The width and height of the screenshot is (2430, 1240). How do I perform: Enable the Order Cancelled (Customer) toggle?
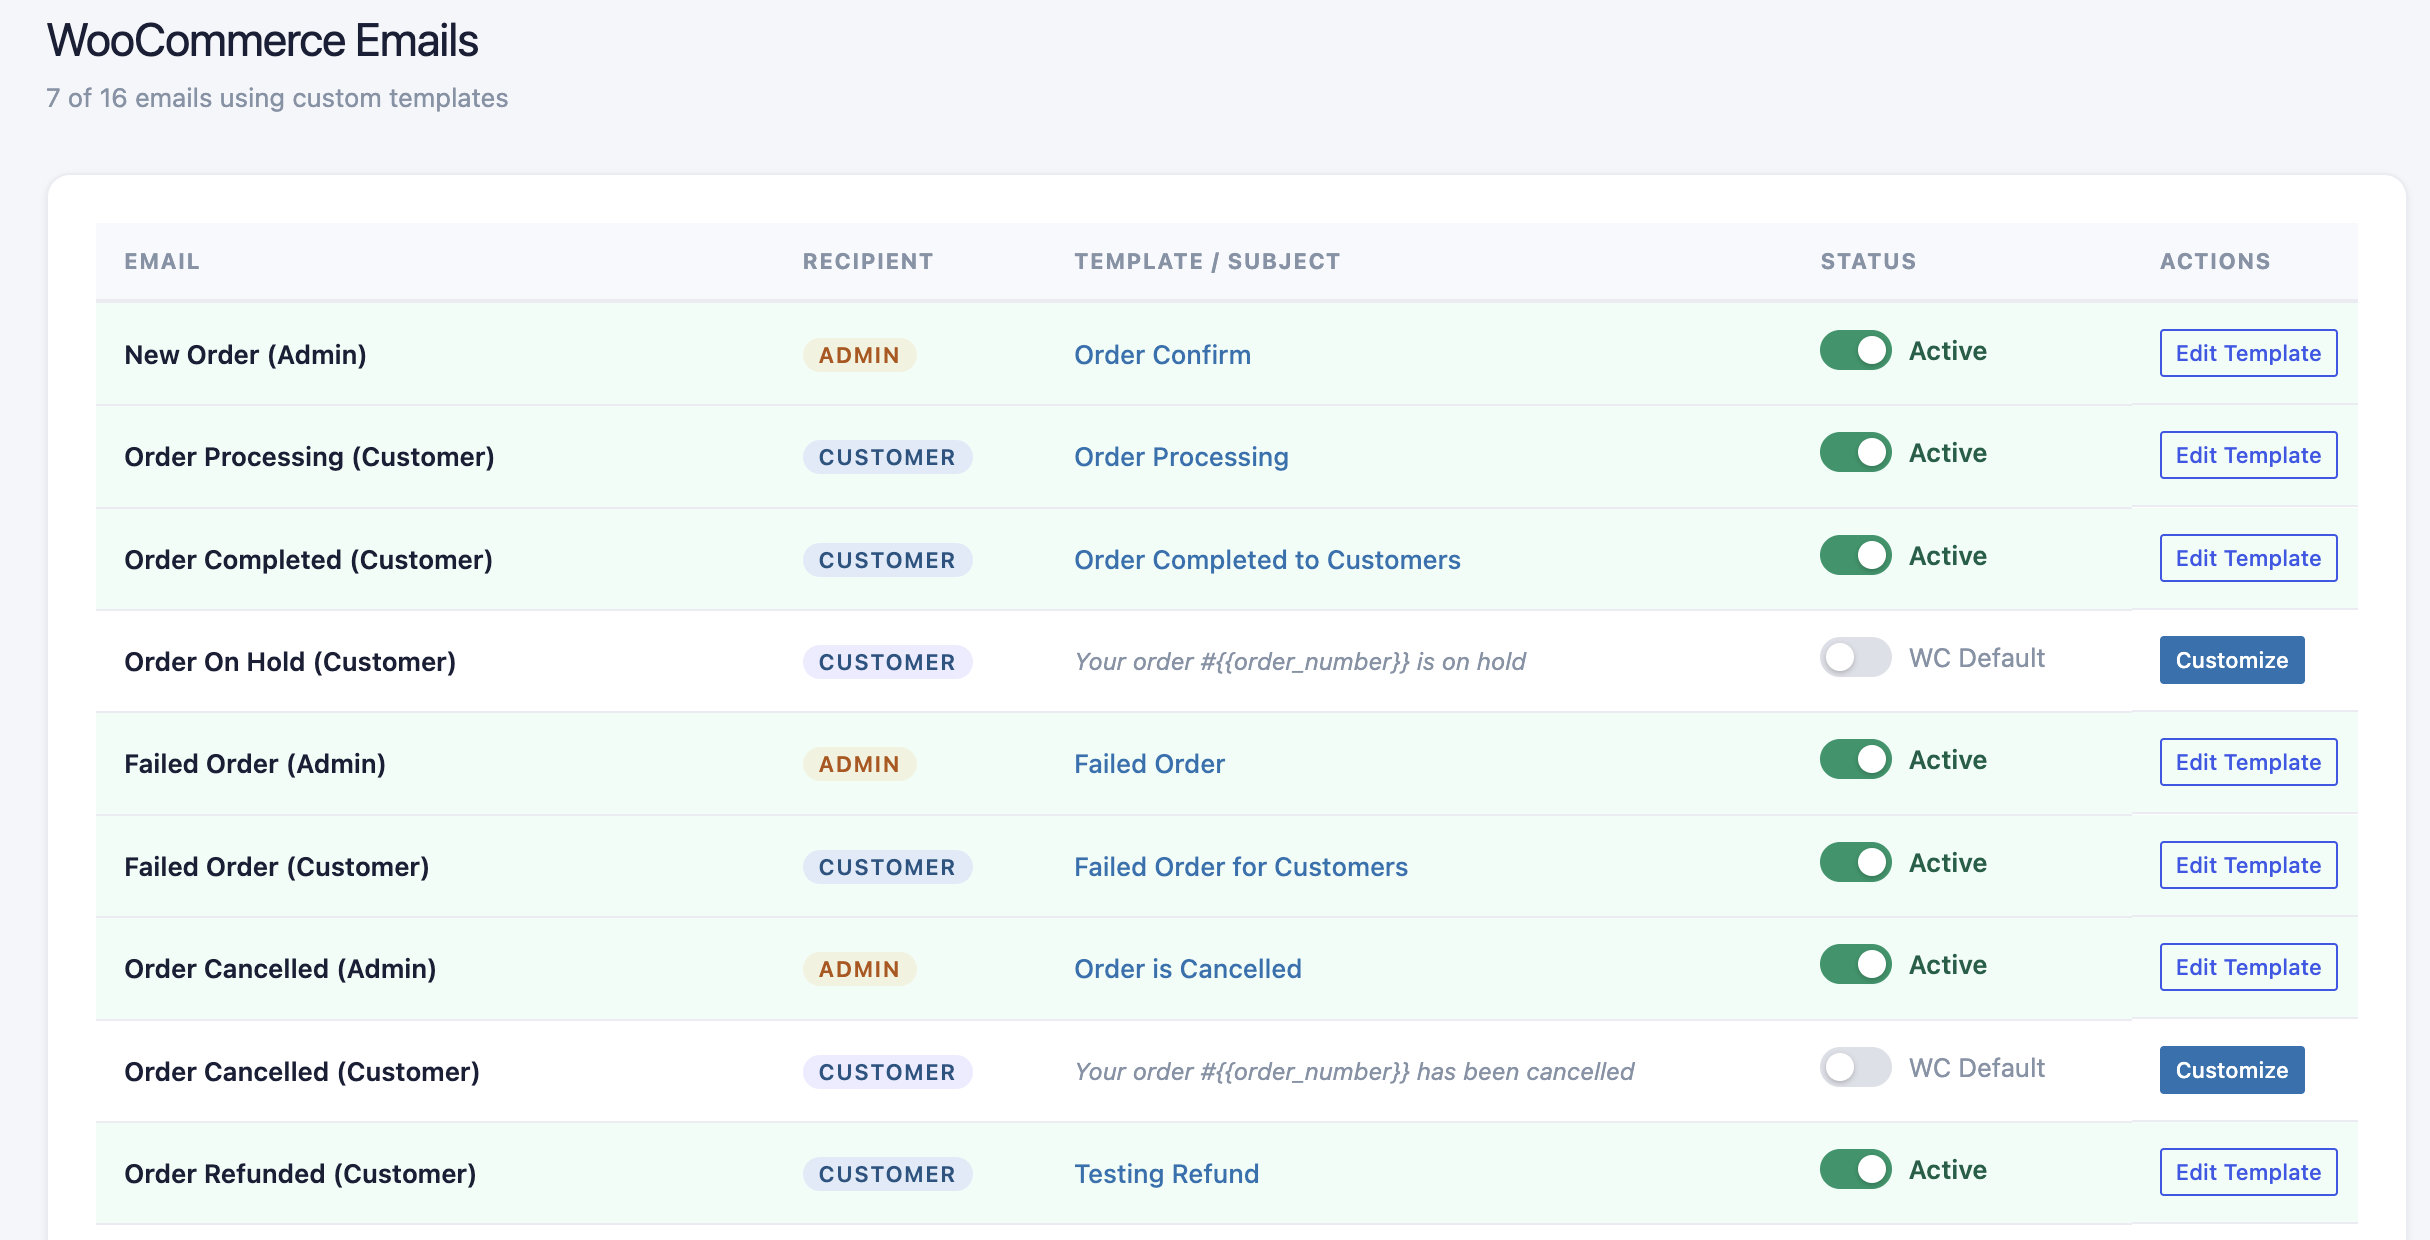[x=1855, y=1068]
